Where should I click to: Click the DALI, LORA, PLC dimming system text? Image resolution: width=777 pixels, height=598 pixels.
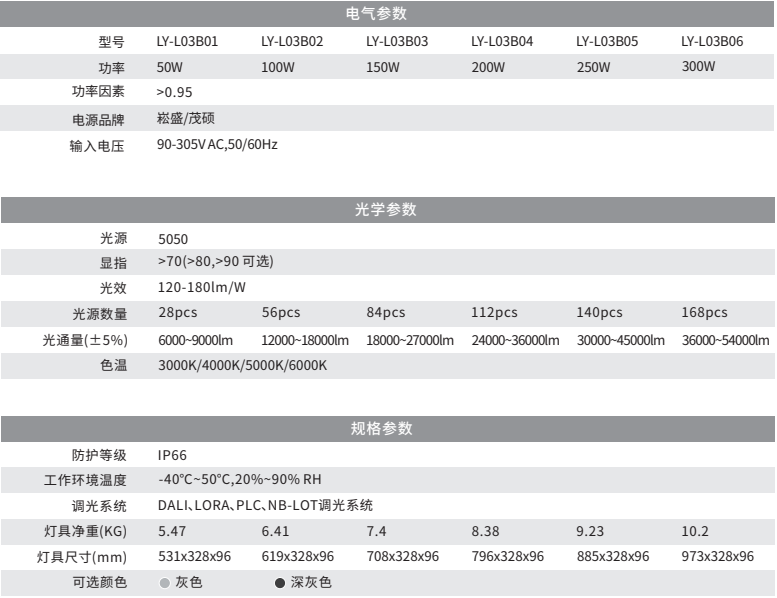pos(265,506)
